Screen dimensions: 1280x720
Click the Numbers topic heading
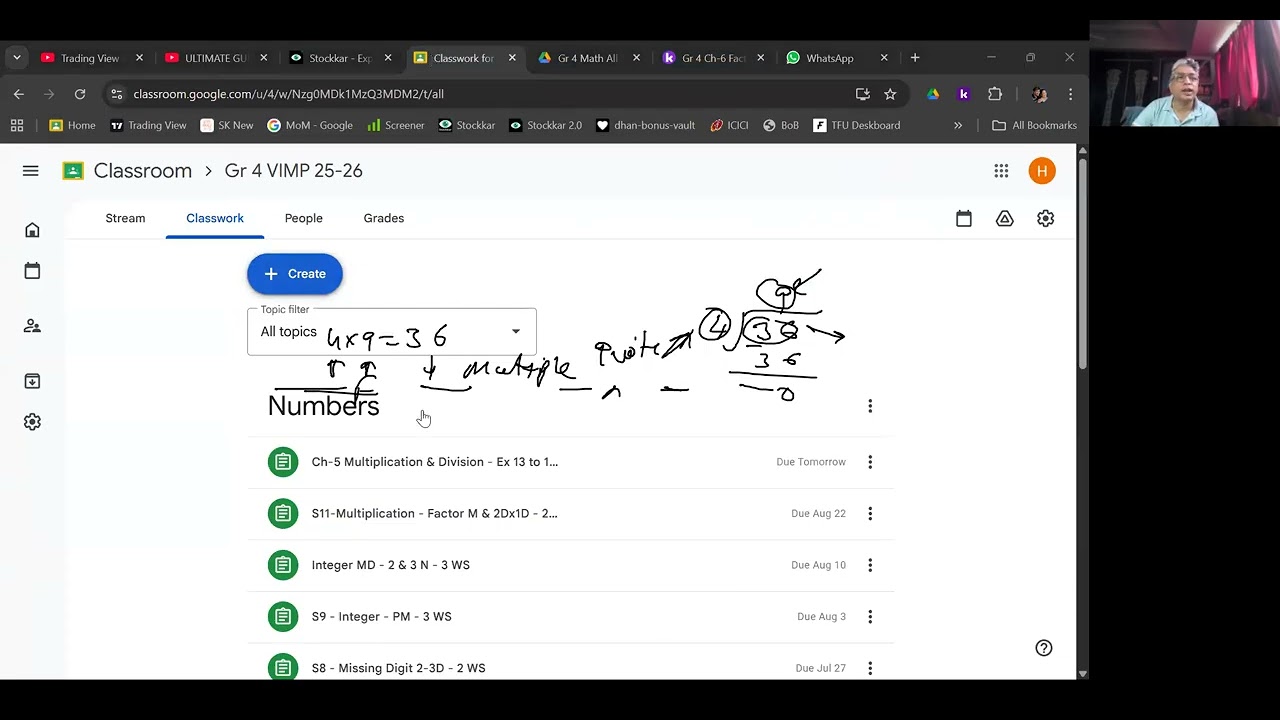pyautogui.click(x=323, y=406)
